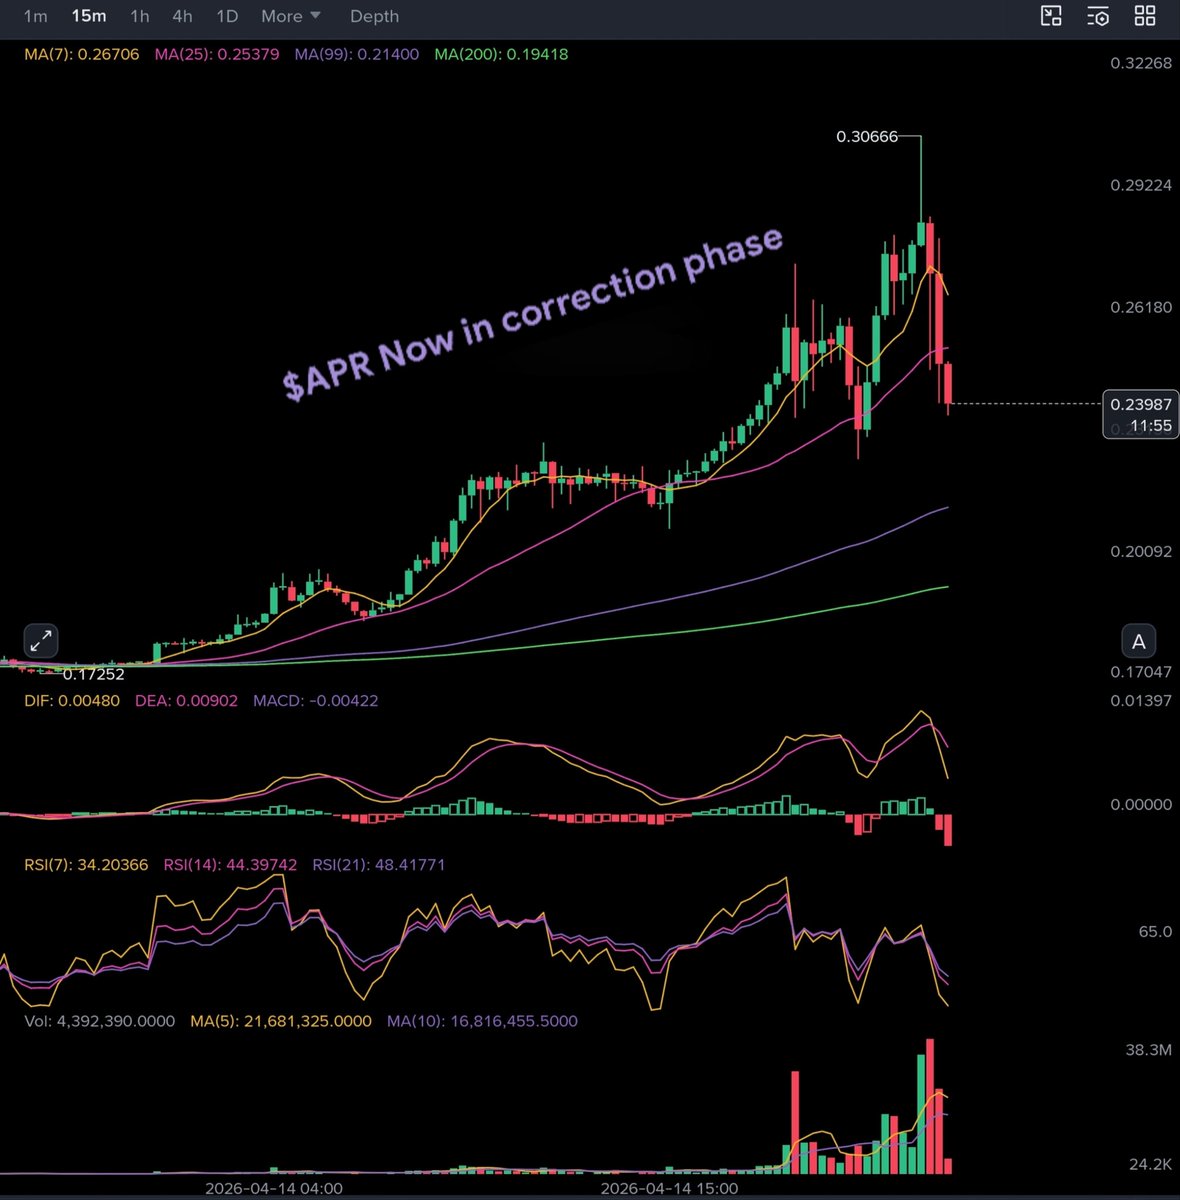Image resolution: width=1180 pixels, height=1200 pixels.
Task: Click the MA(7) indicator value label
Action: tap(82, 54)
